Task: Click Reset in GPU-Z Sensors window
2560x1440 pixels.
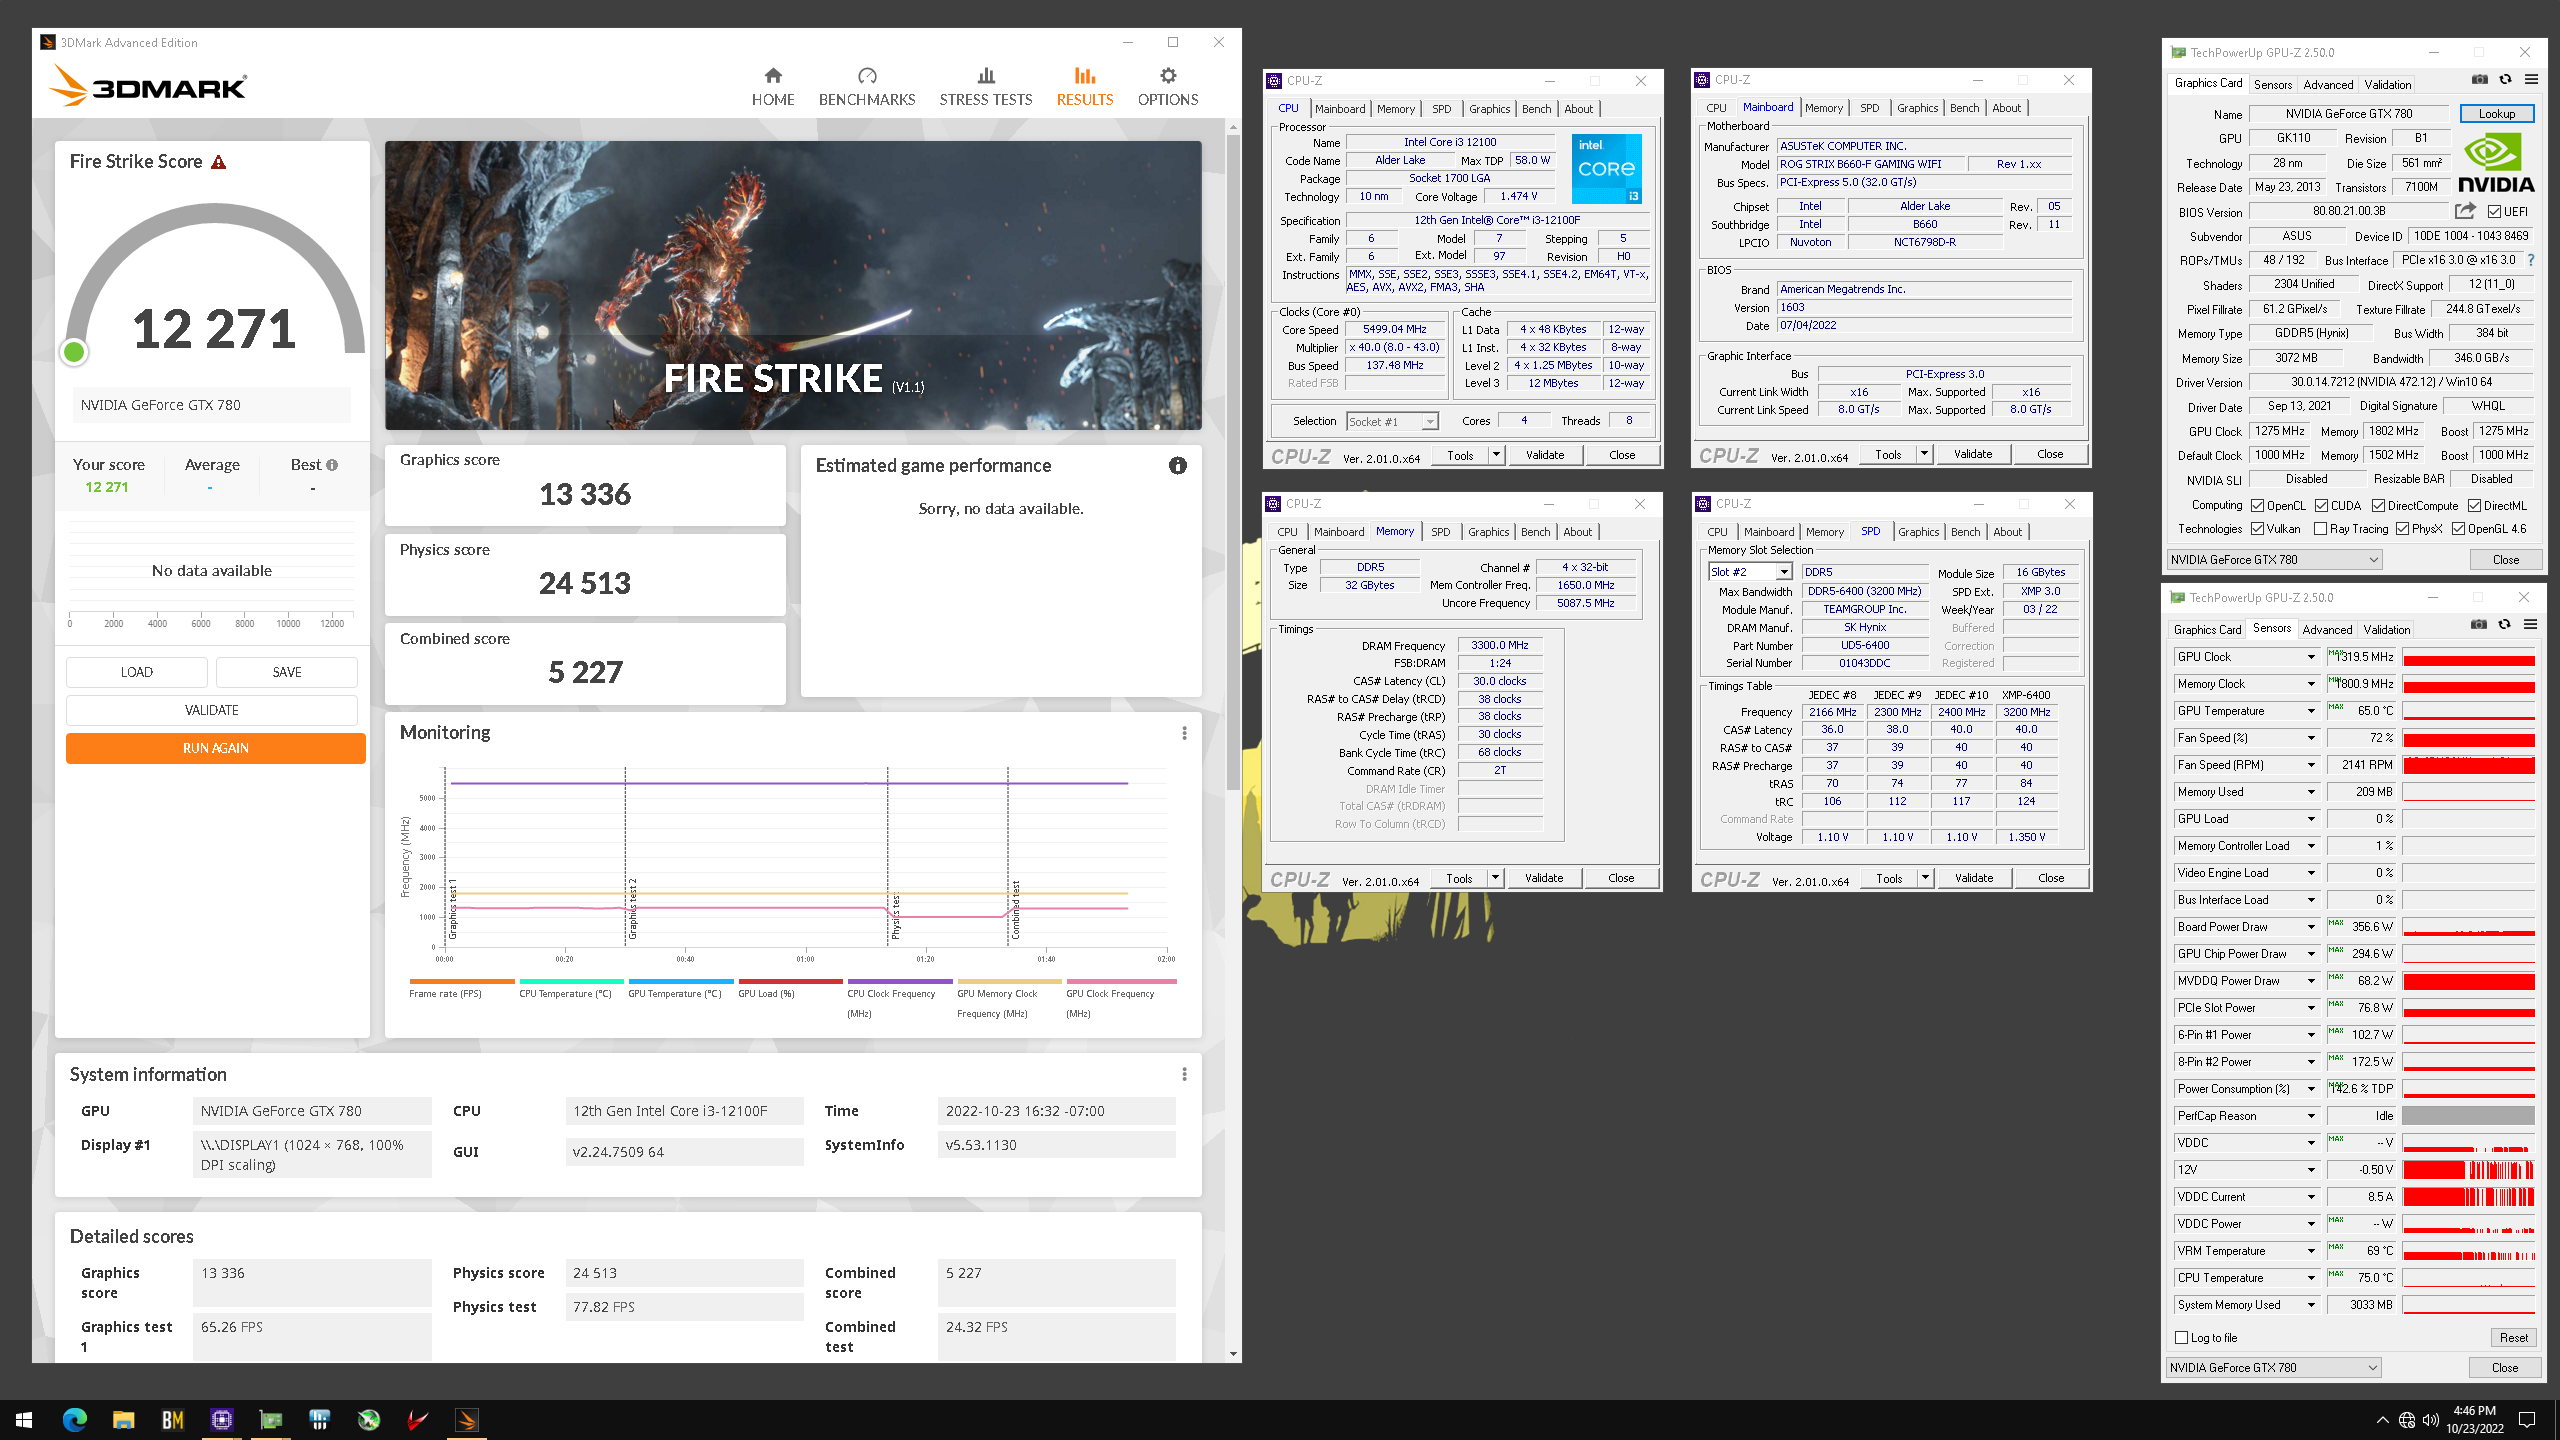Action: (x=2513, y=1338)
